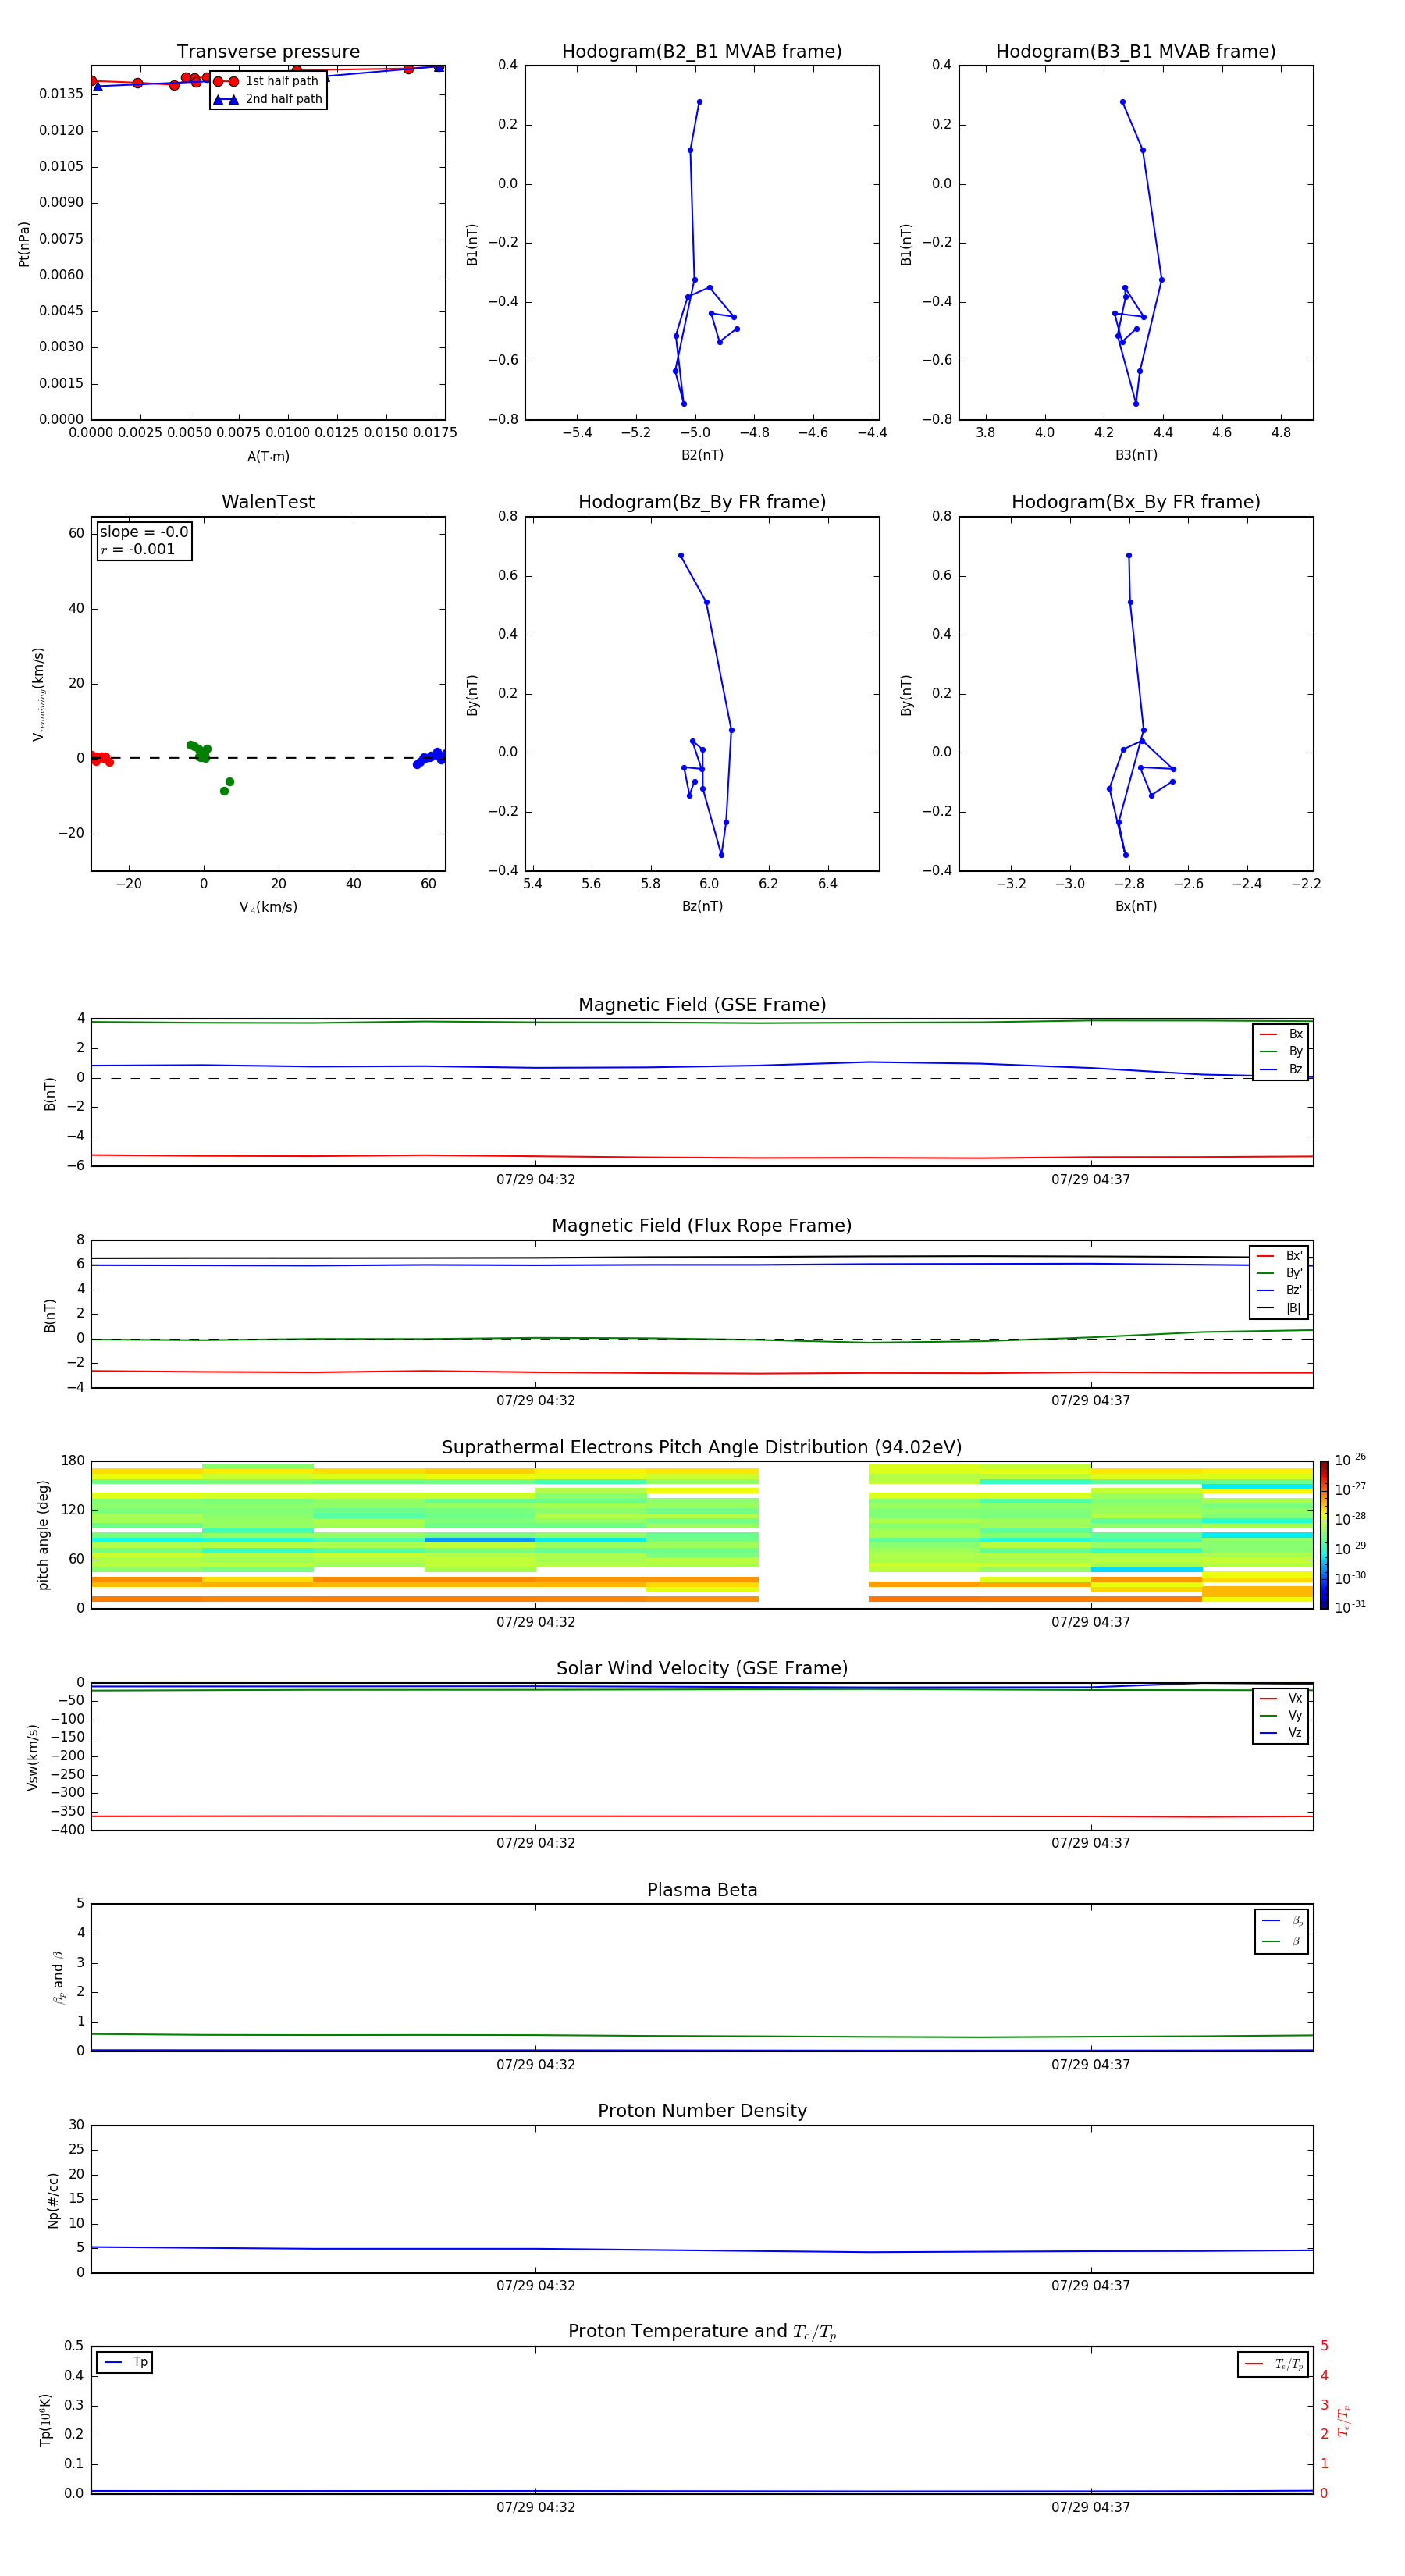Screen dimensions: 1405x2576
Task: Select the |B| entry in Flux Rope legend
Action: click(x=1280, y=1308)
